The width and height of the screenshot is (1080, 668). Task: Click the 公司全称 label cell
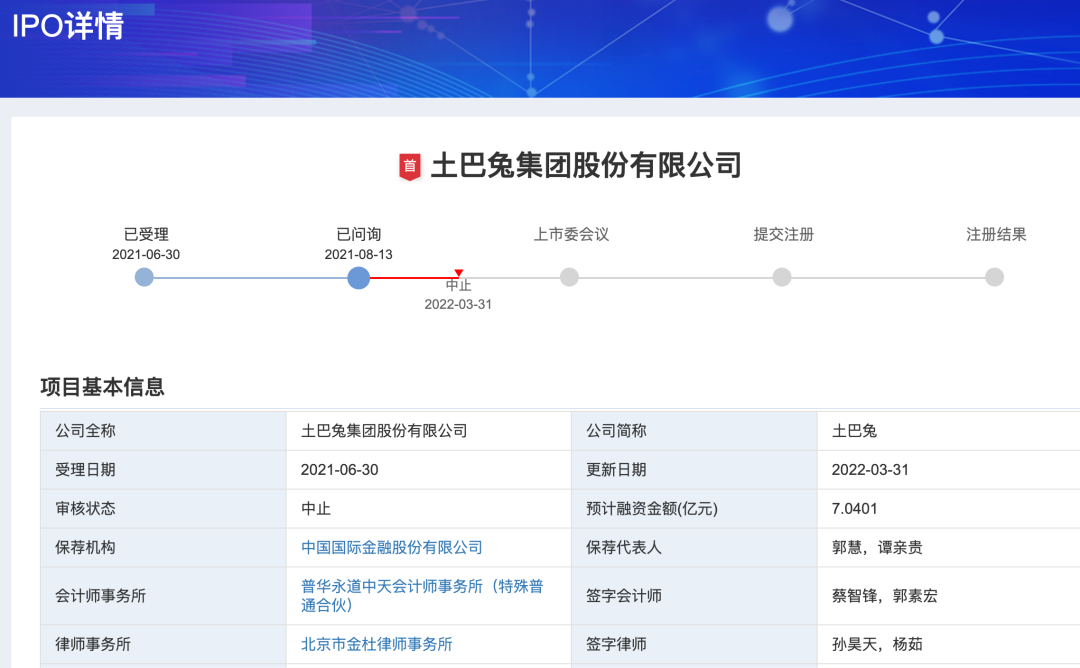click(163, 431)
